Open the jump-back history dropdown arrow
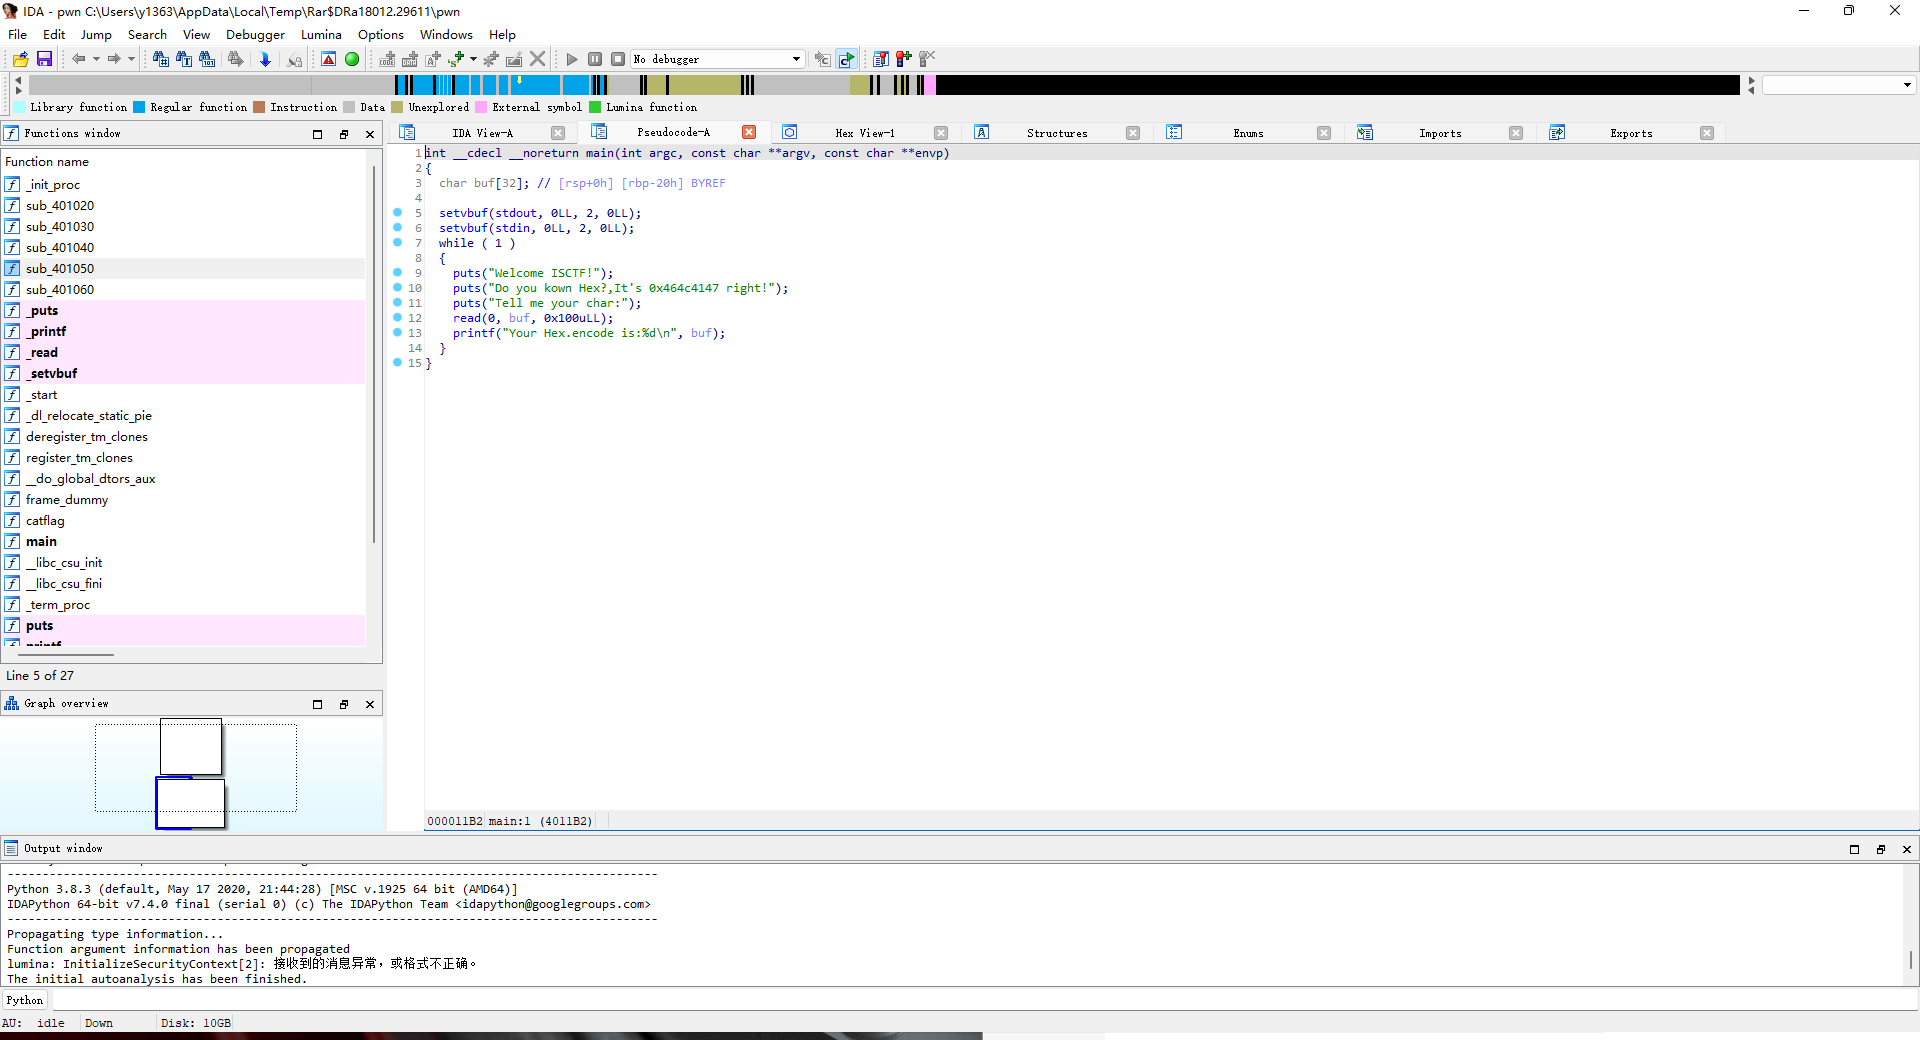The image size is (1920, 1040). coord(96,59)
